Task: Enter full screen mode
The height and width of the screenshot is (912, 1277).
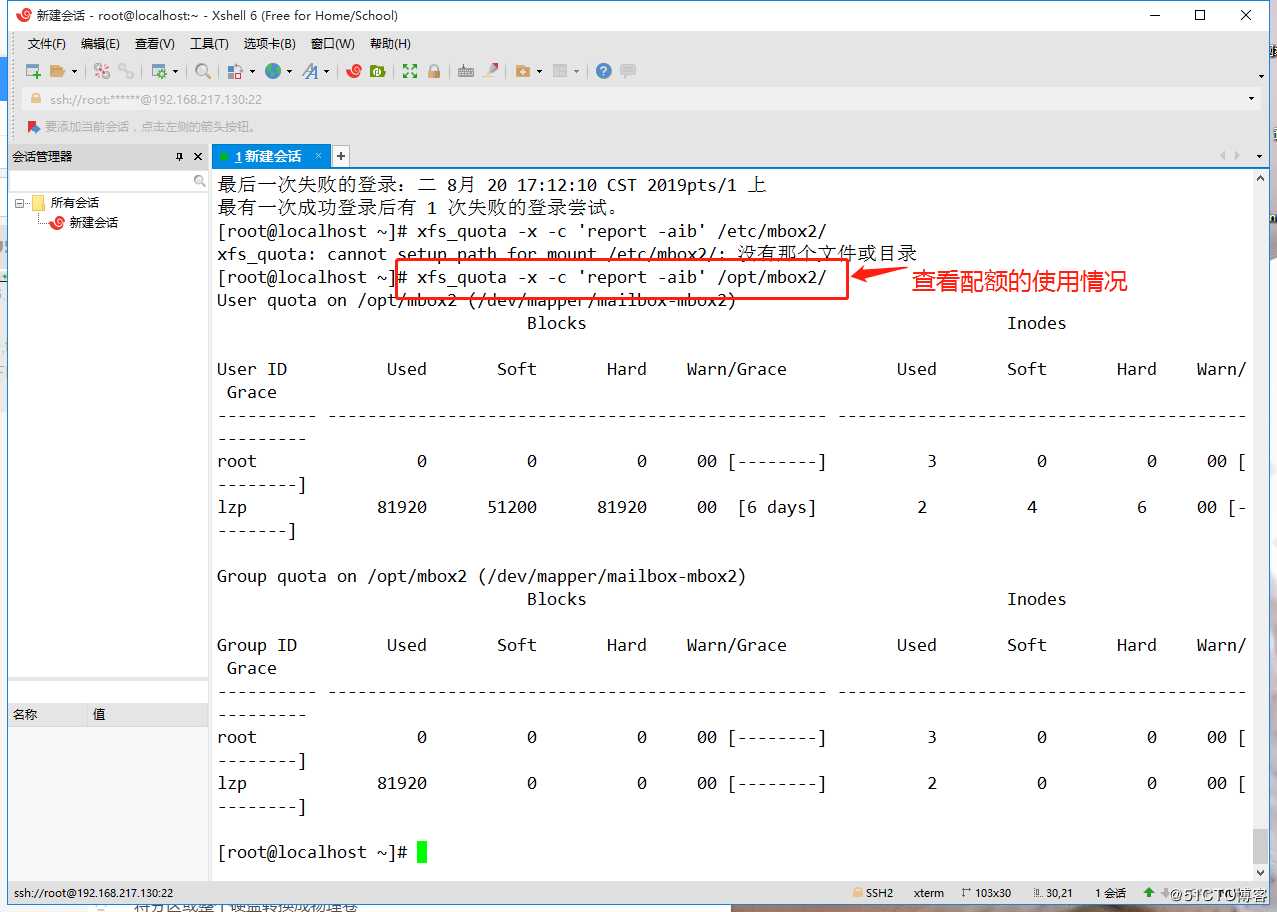Action: tap(410, 71)
